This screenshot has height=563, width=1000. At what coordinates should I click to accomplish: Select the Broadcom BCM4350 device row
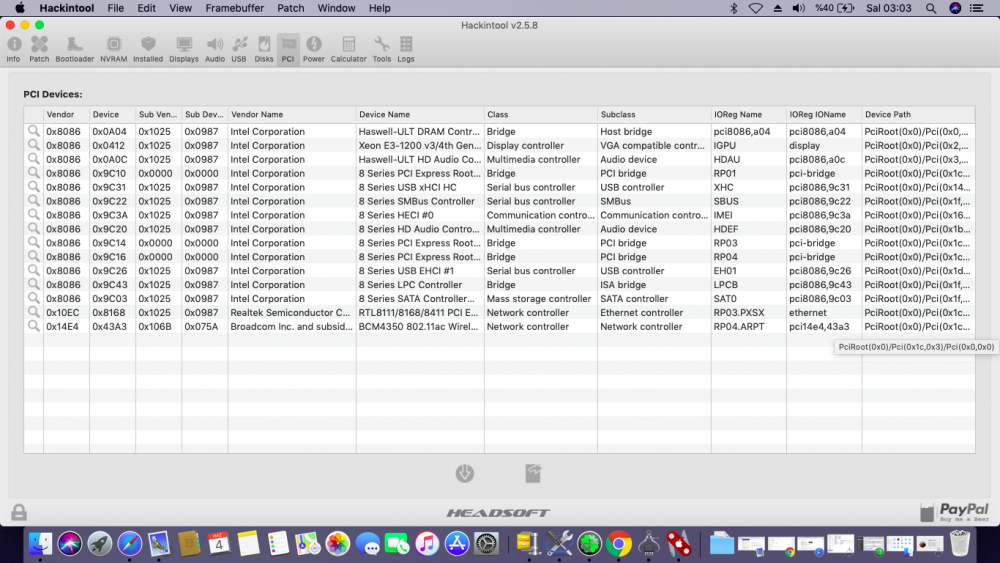click(x=420, y=327)
